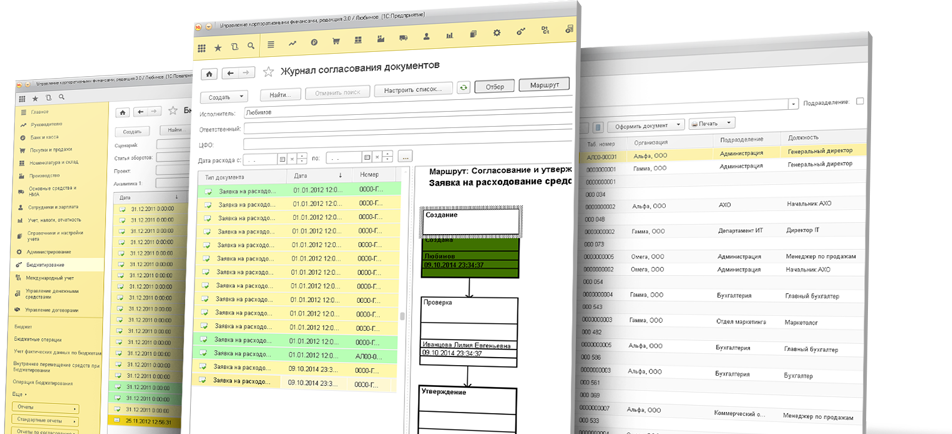The height and width of the screenshot is (434, 952).
Task: Open the sections grid menu icon
Action: tap(201, 47)
